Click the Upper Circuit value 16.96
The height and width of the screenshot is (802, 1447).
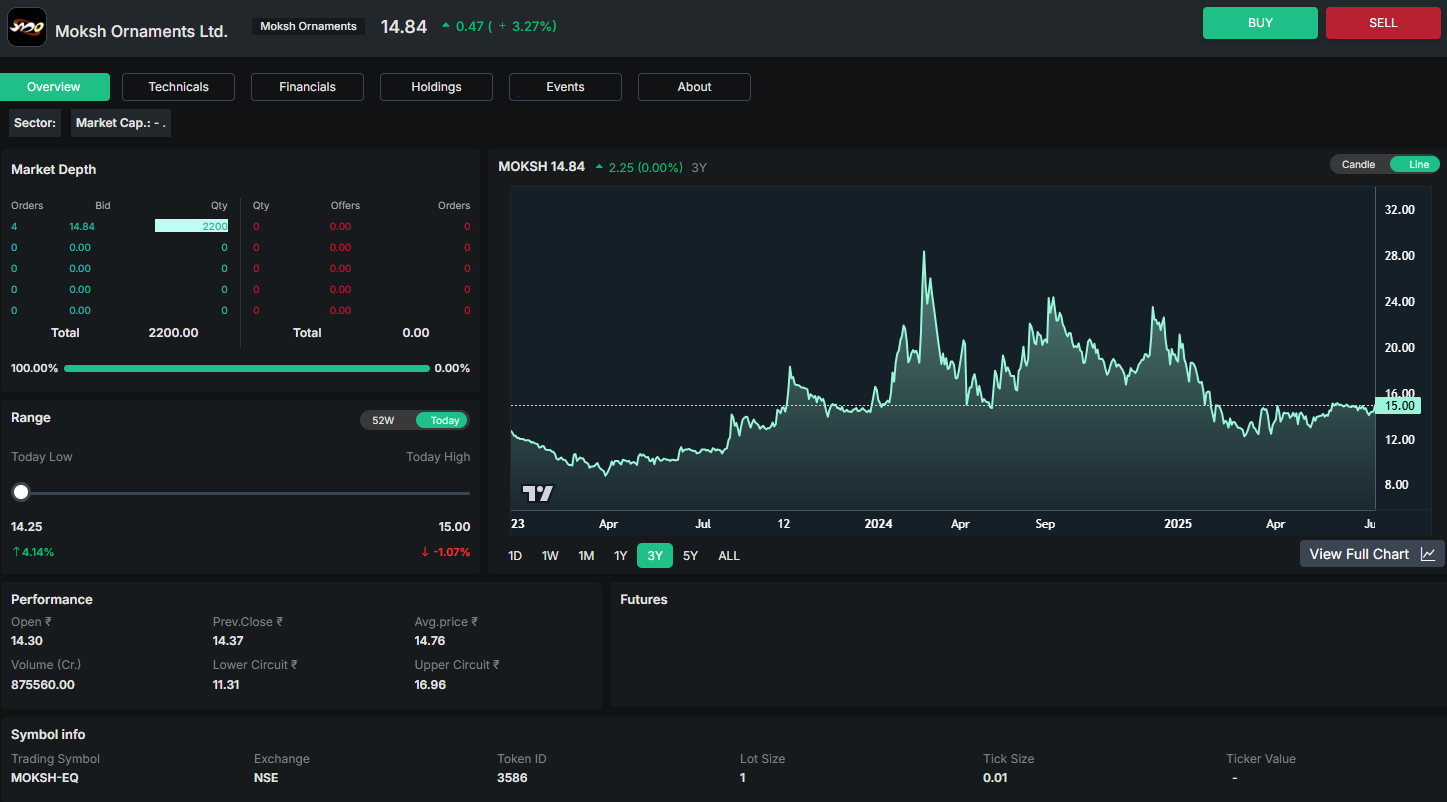click(x=430, y=685)
